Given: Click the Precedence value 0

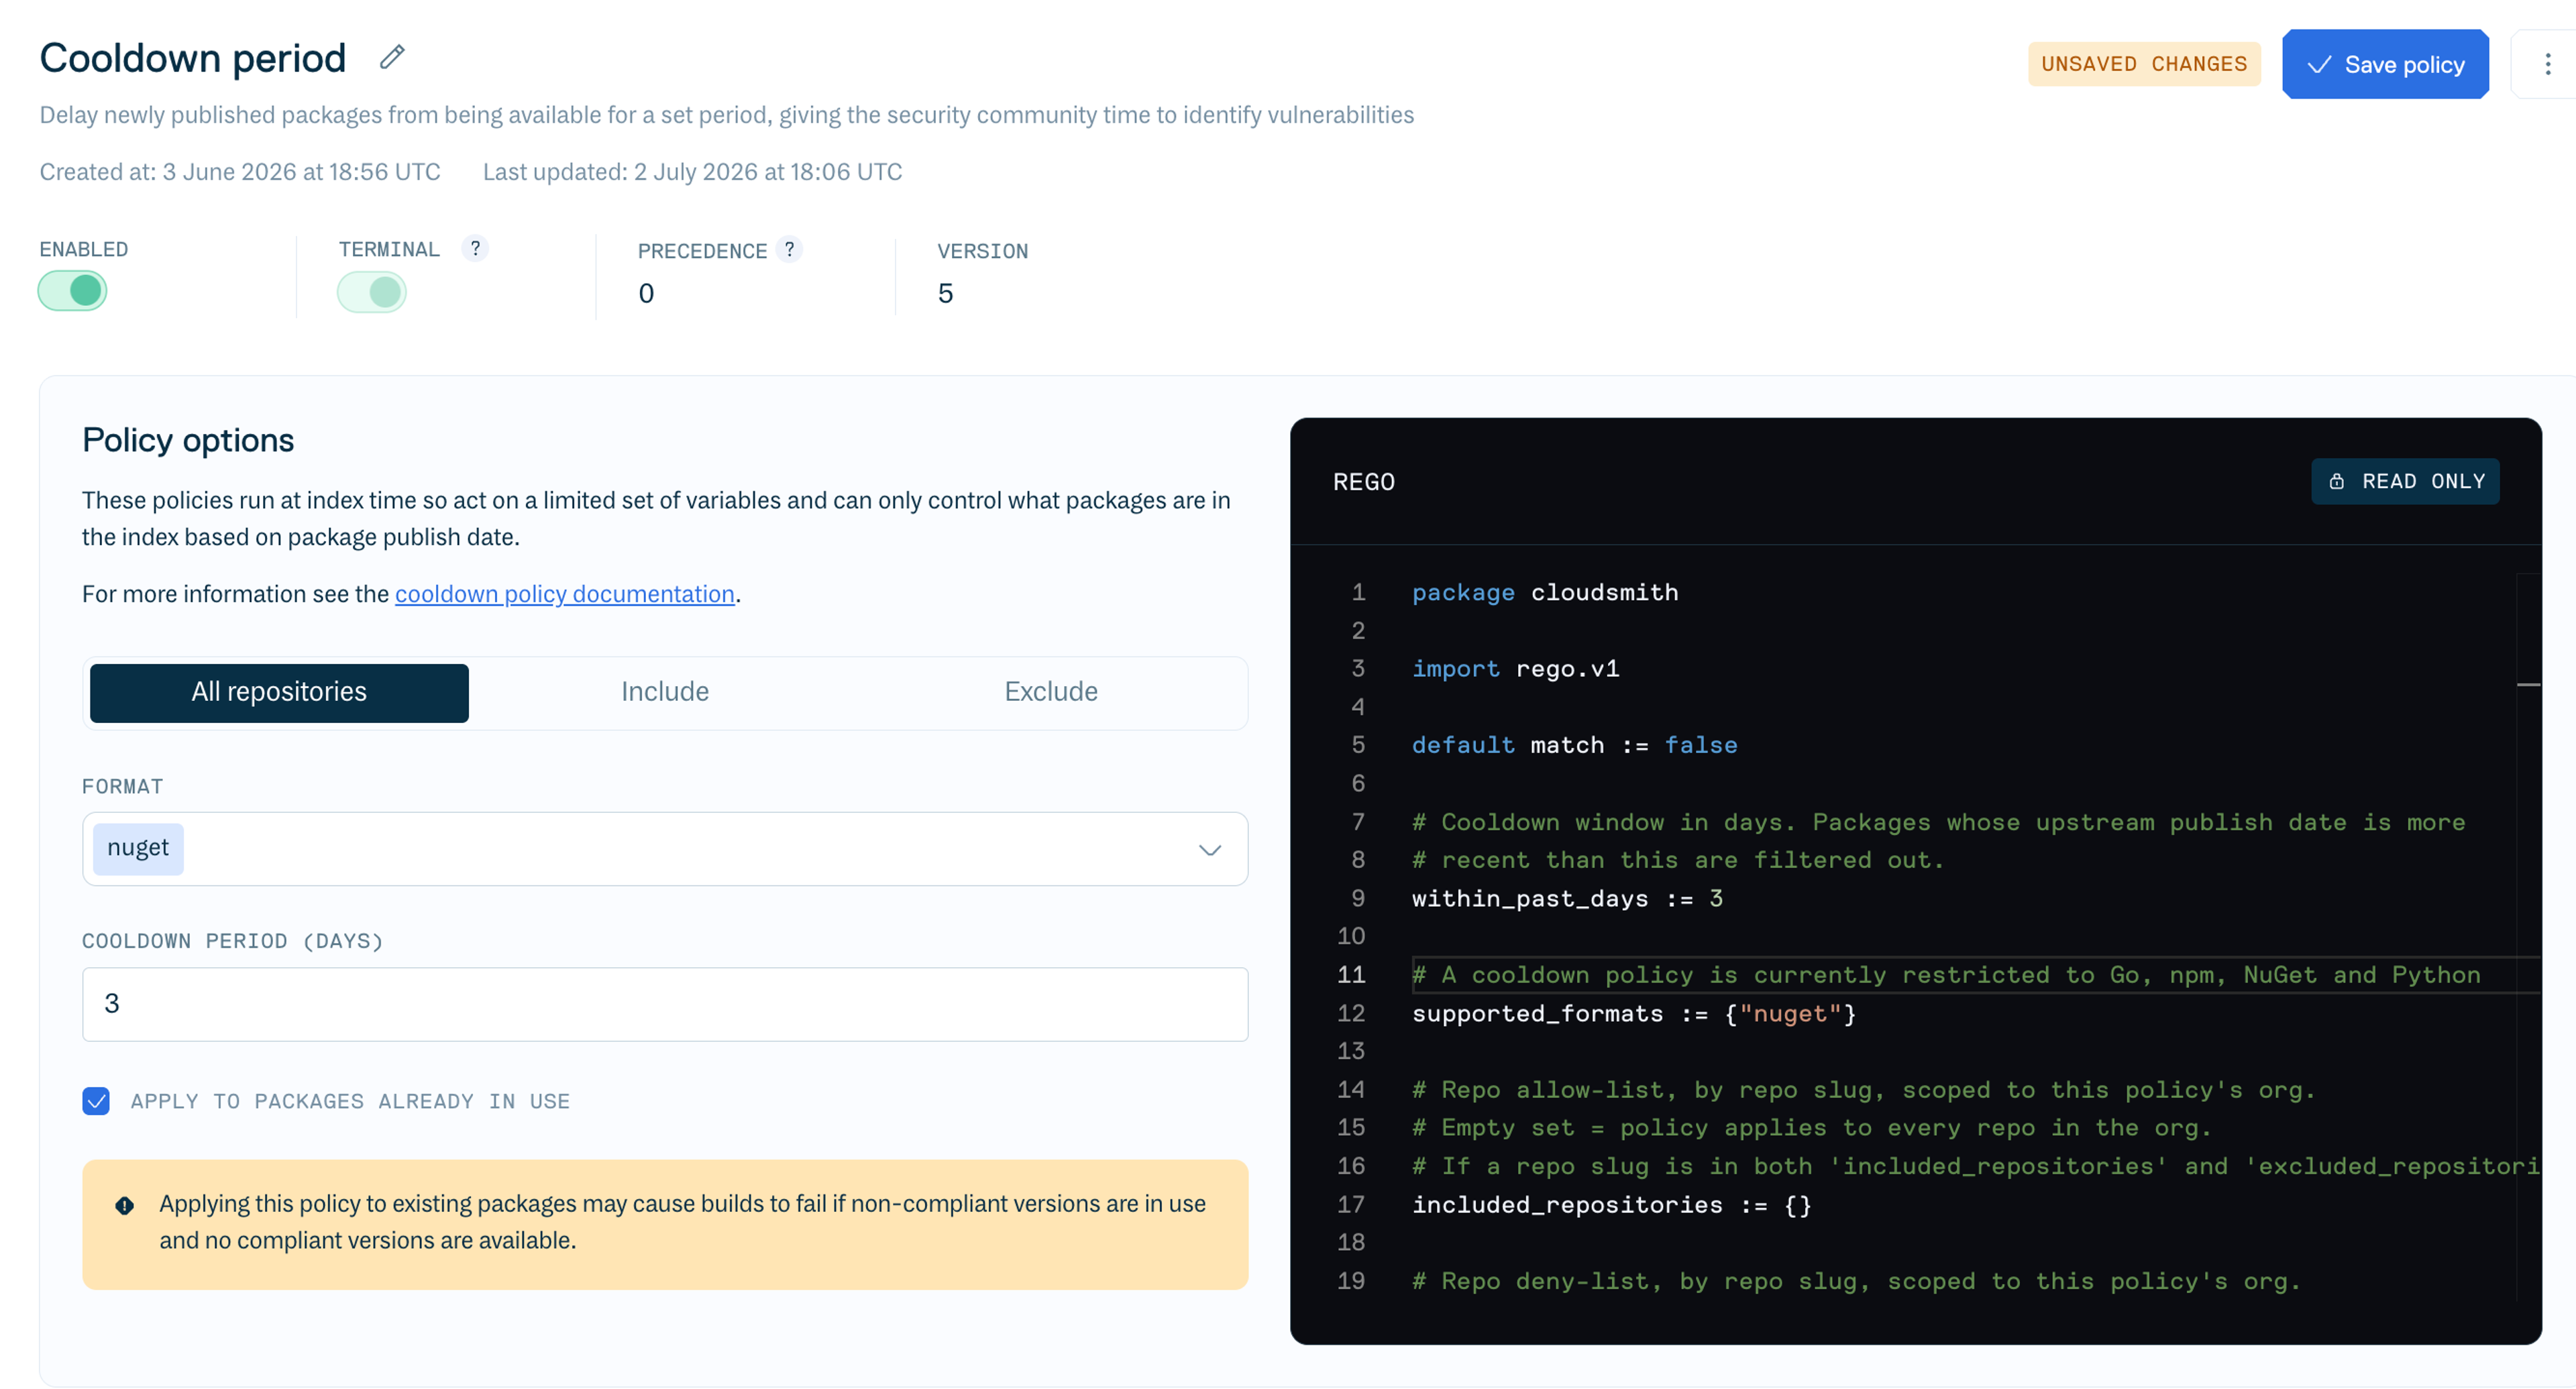Looking at the screenshot, I should click(646, 293).
